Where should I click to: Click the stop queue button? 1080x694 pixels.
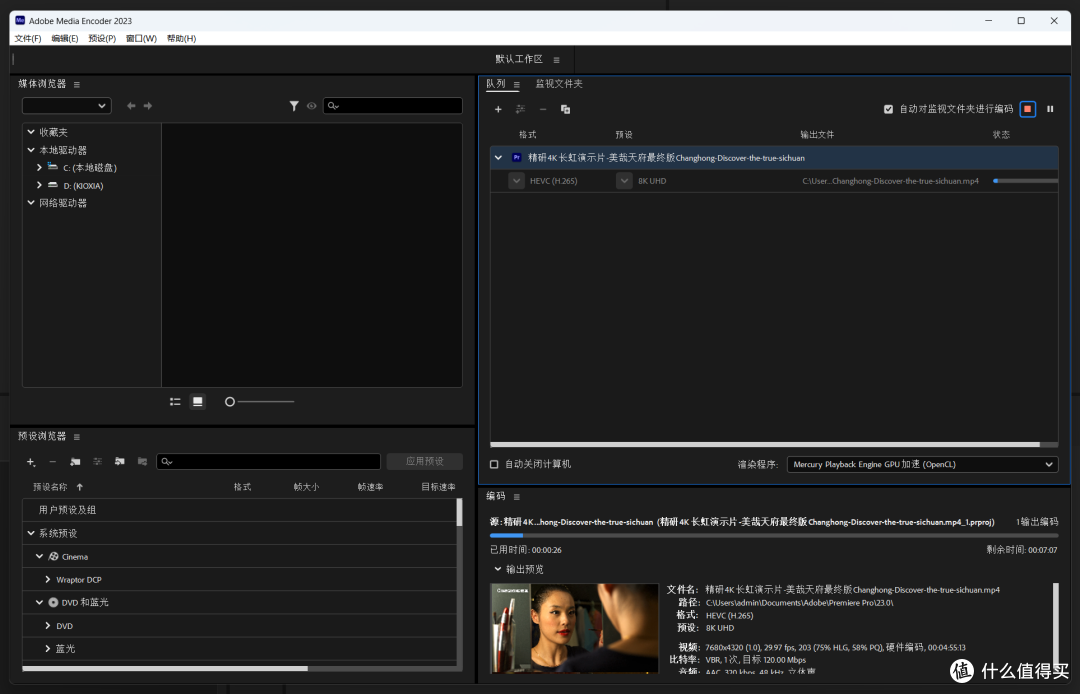1027,109
